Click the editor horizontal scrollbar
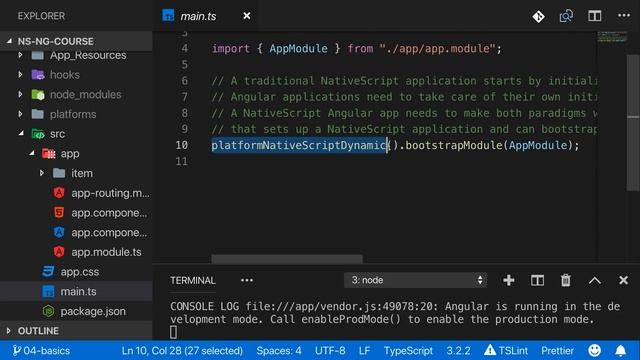The height and width of the screenshot is (360, 640). click(x=287, y=259)
